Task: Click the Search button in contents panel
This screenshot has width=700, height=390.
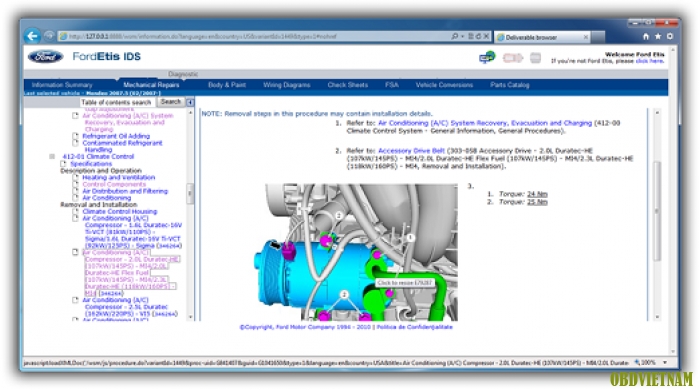Action: click(x=171, y=102)
